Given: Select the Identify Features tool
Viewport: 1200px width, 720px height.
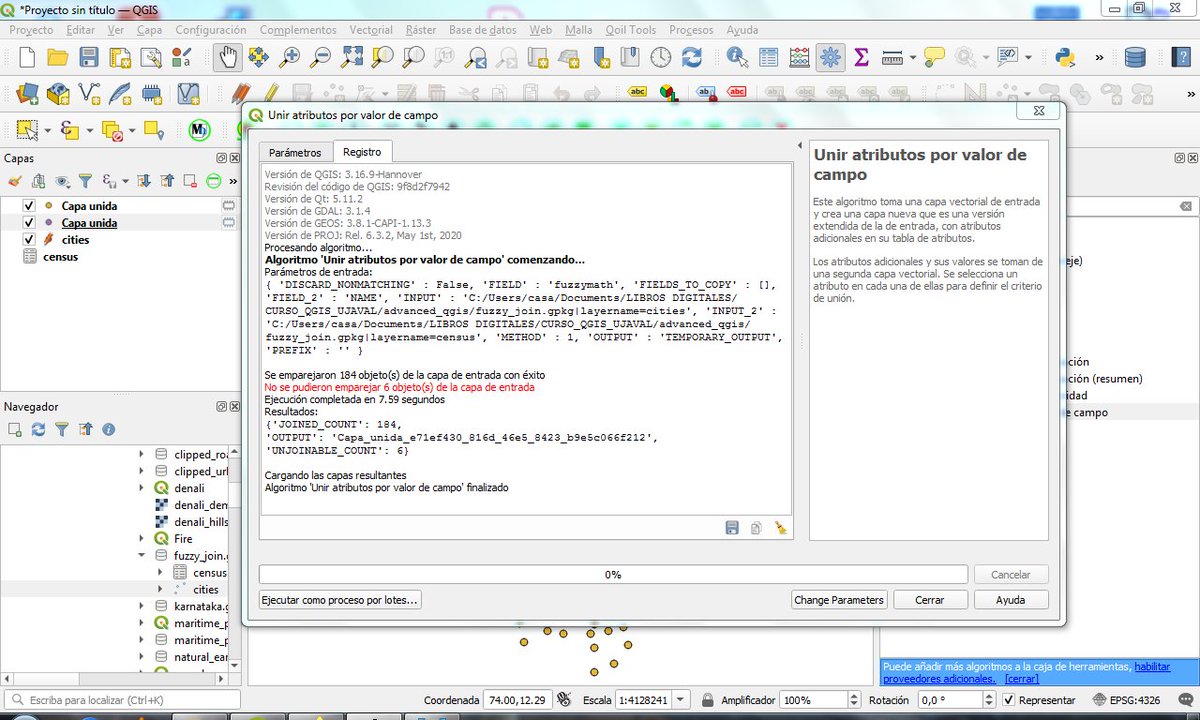Looking at the screenshot, I should point(738,57).
